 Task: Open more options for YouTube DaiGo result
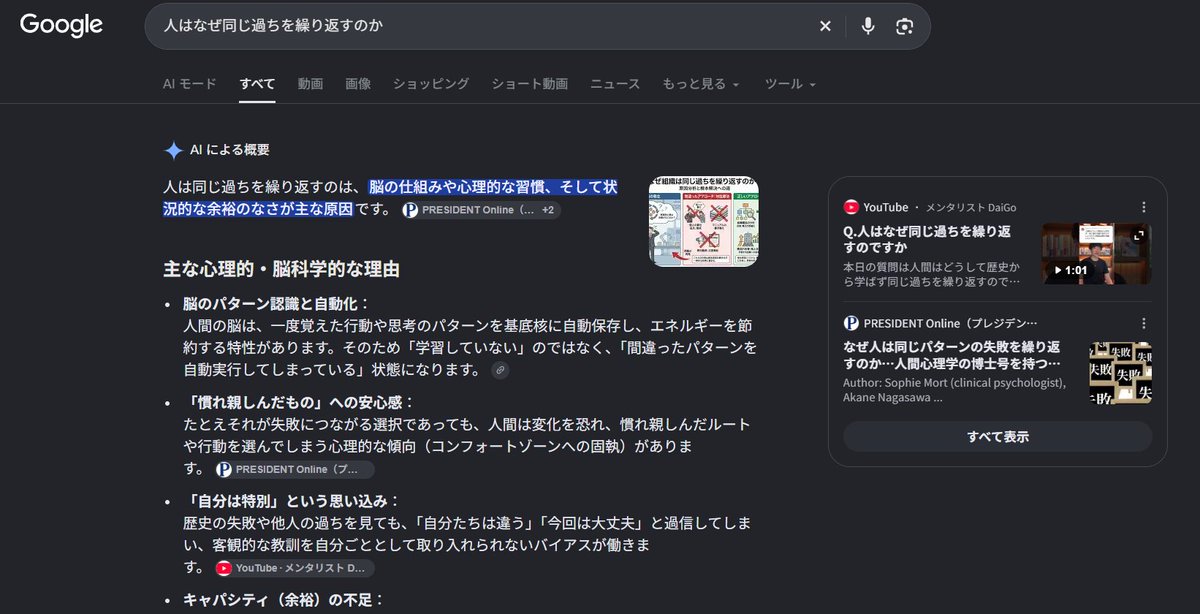tap(1144, 207)
